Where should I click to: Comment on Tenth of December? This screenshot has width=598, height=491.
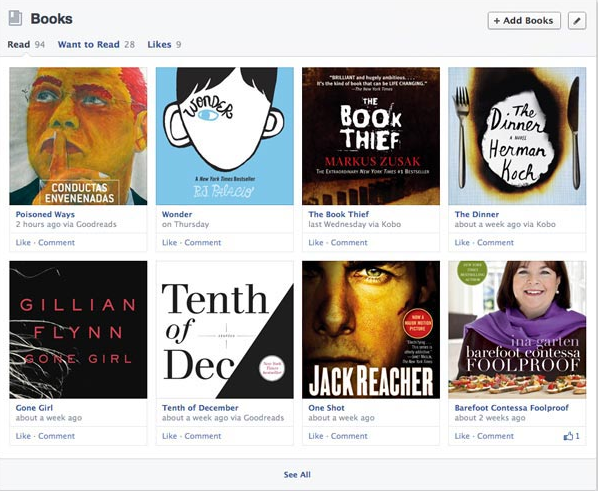coord(203,436)
